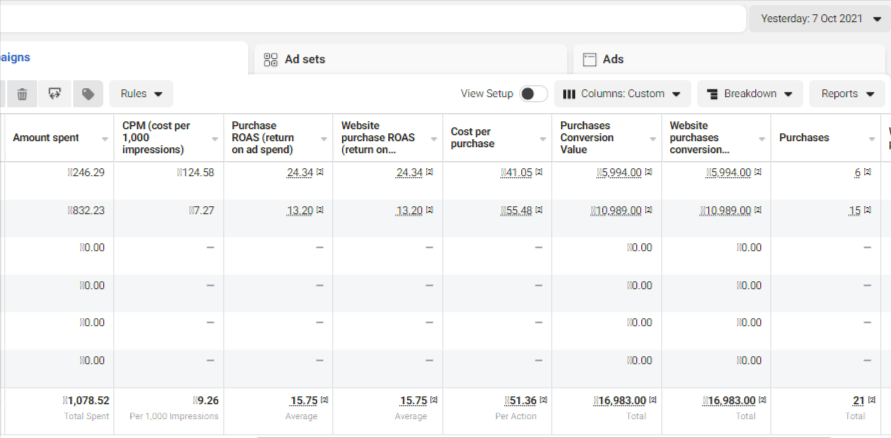Viewport: 891px width, 438px height.
Task: Switch to the Ads tab
Action: (x=613, y=60)
